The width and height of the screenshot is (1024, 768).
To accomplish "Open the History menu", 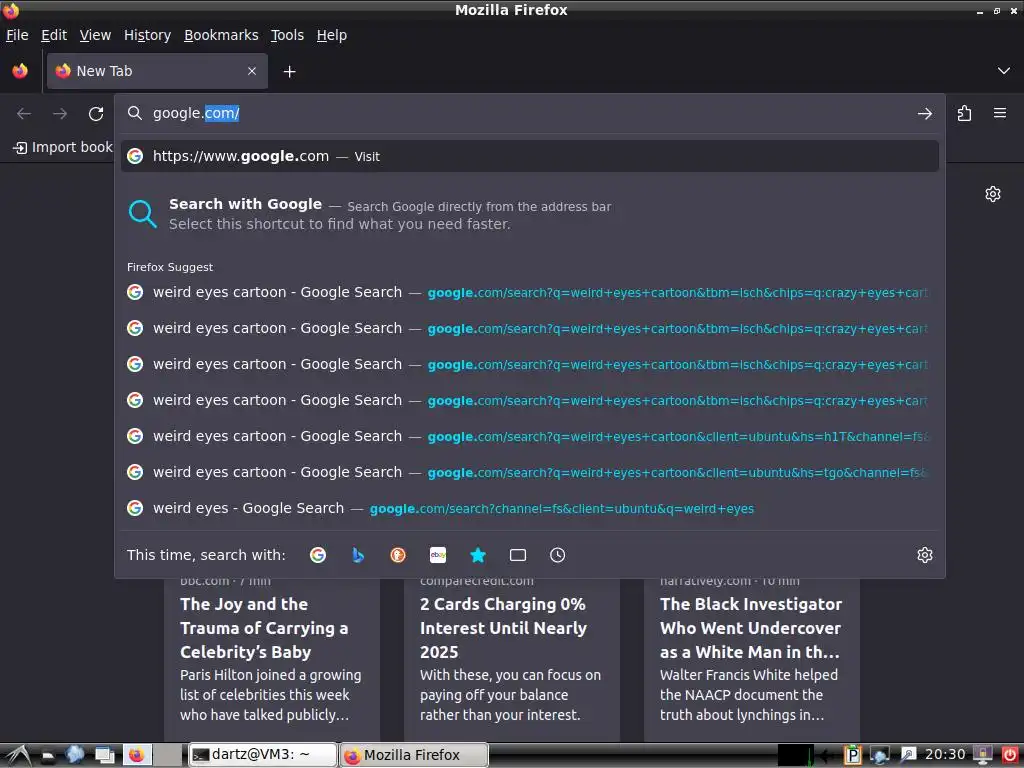I will click(x=148, y=35).
